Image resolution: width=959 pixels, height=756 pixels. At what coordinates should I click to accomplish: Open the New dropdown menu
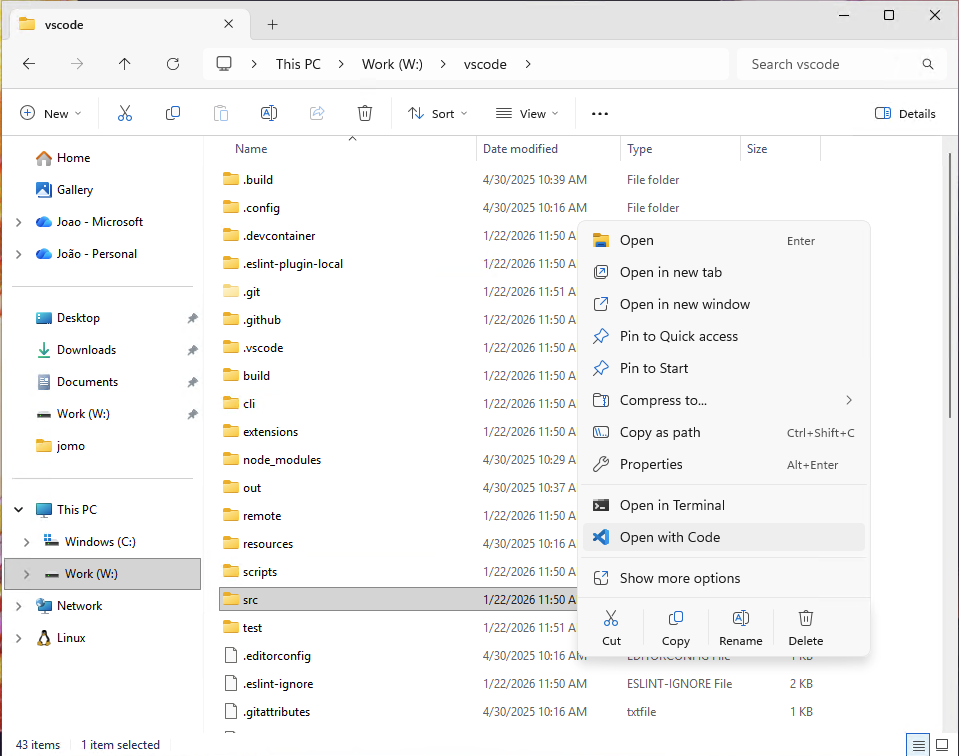(x=51, y=113)
